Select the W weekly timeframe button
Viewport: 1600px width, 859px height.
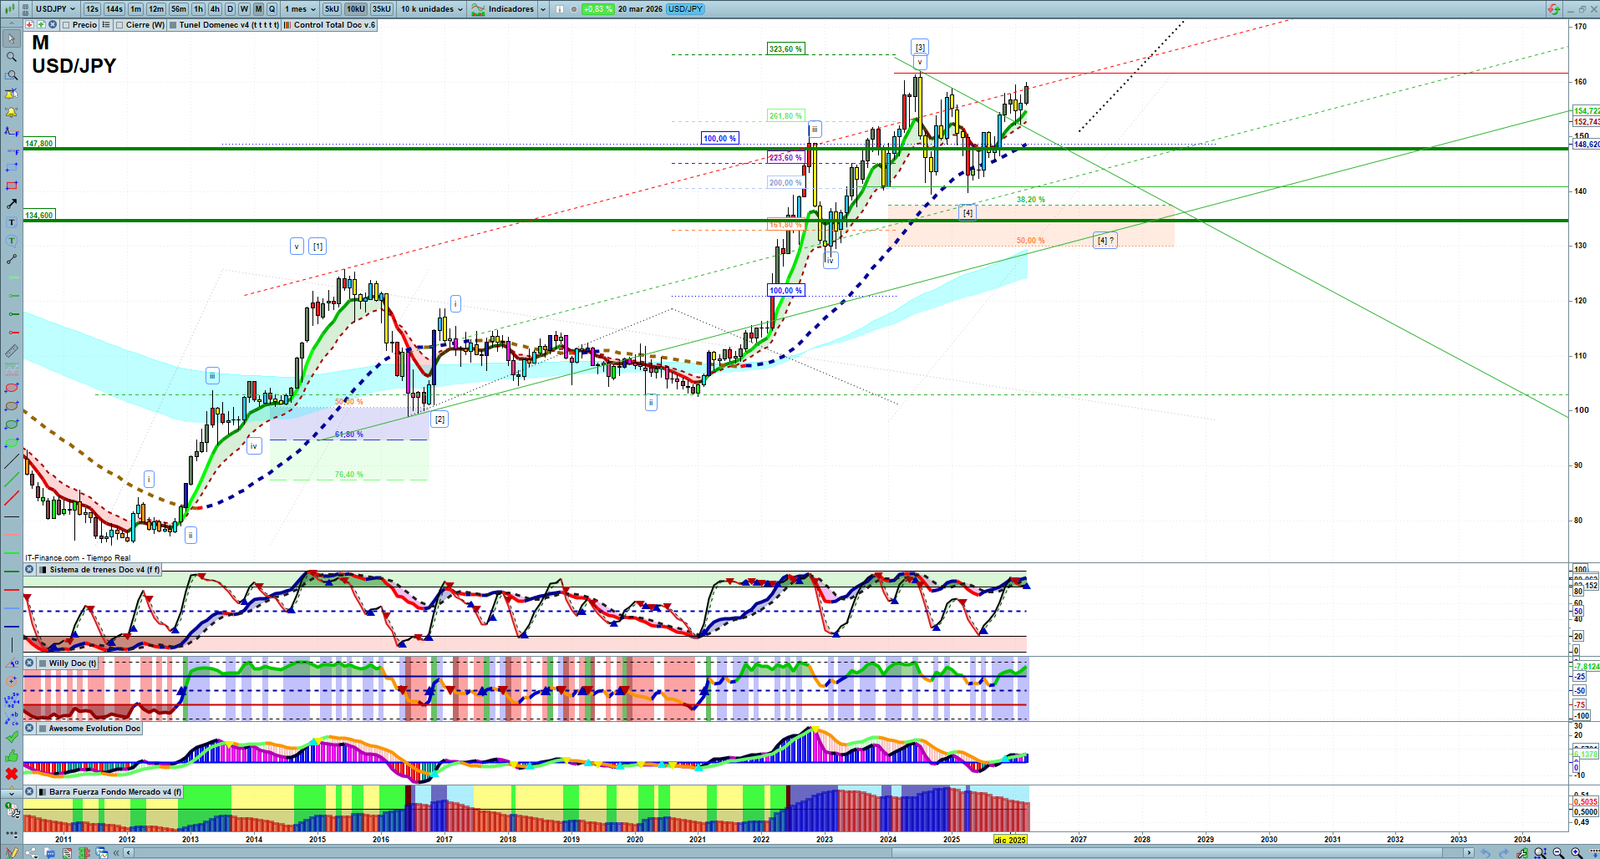pos(244,9)
